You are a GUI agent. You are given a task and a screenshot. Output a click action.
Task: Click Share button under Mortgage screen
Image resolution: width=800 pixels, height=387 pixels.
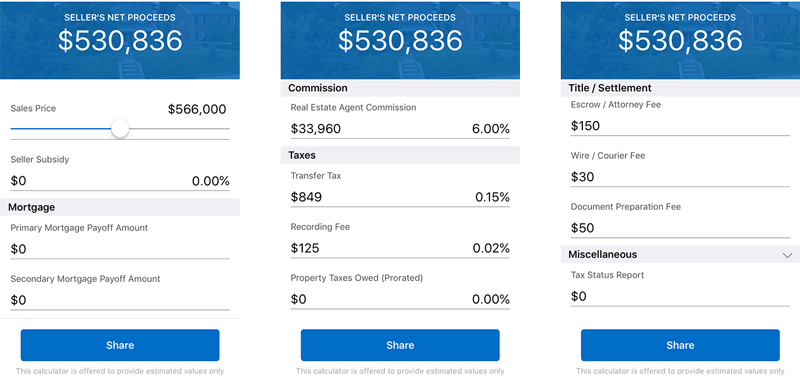(x=120, y=345)
